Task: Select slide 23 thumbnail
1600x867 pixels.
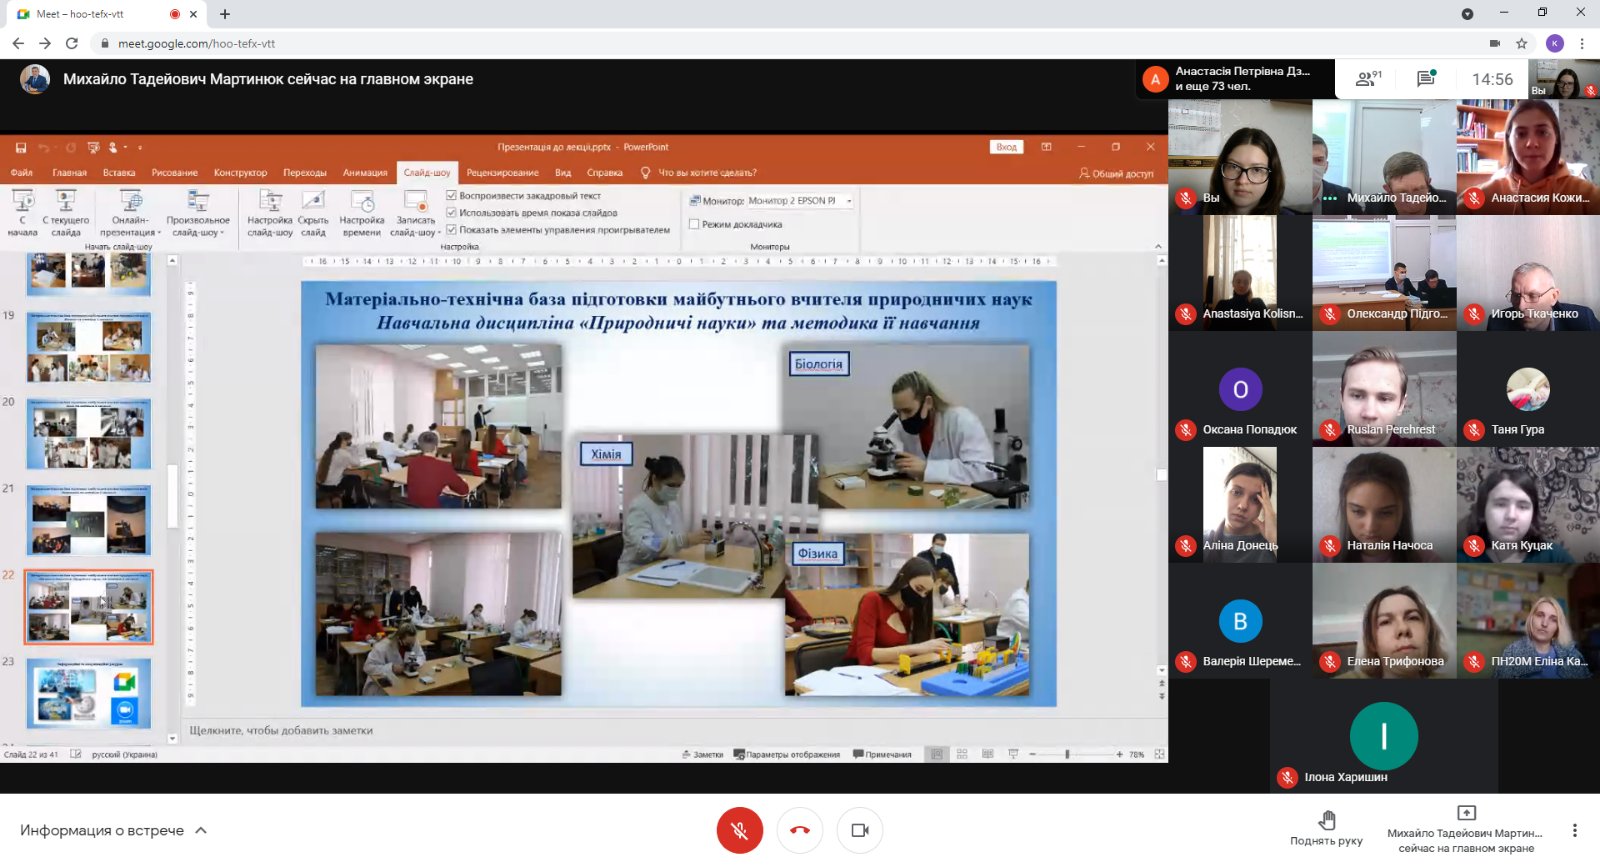Action: tap(89, 692)
